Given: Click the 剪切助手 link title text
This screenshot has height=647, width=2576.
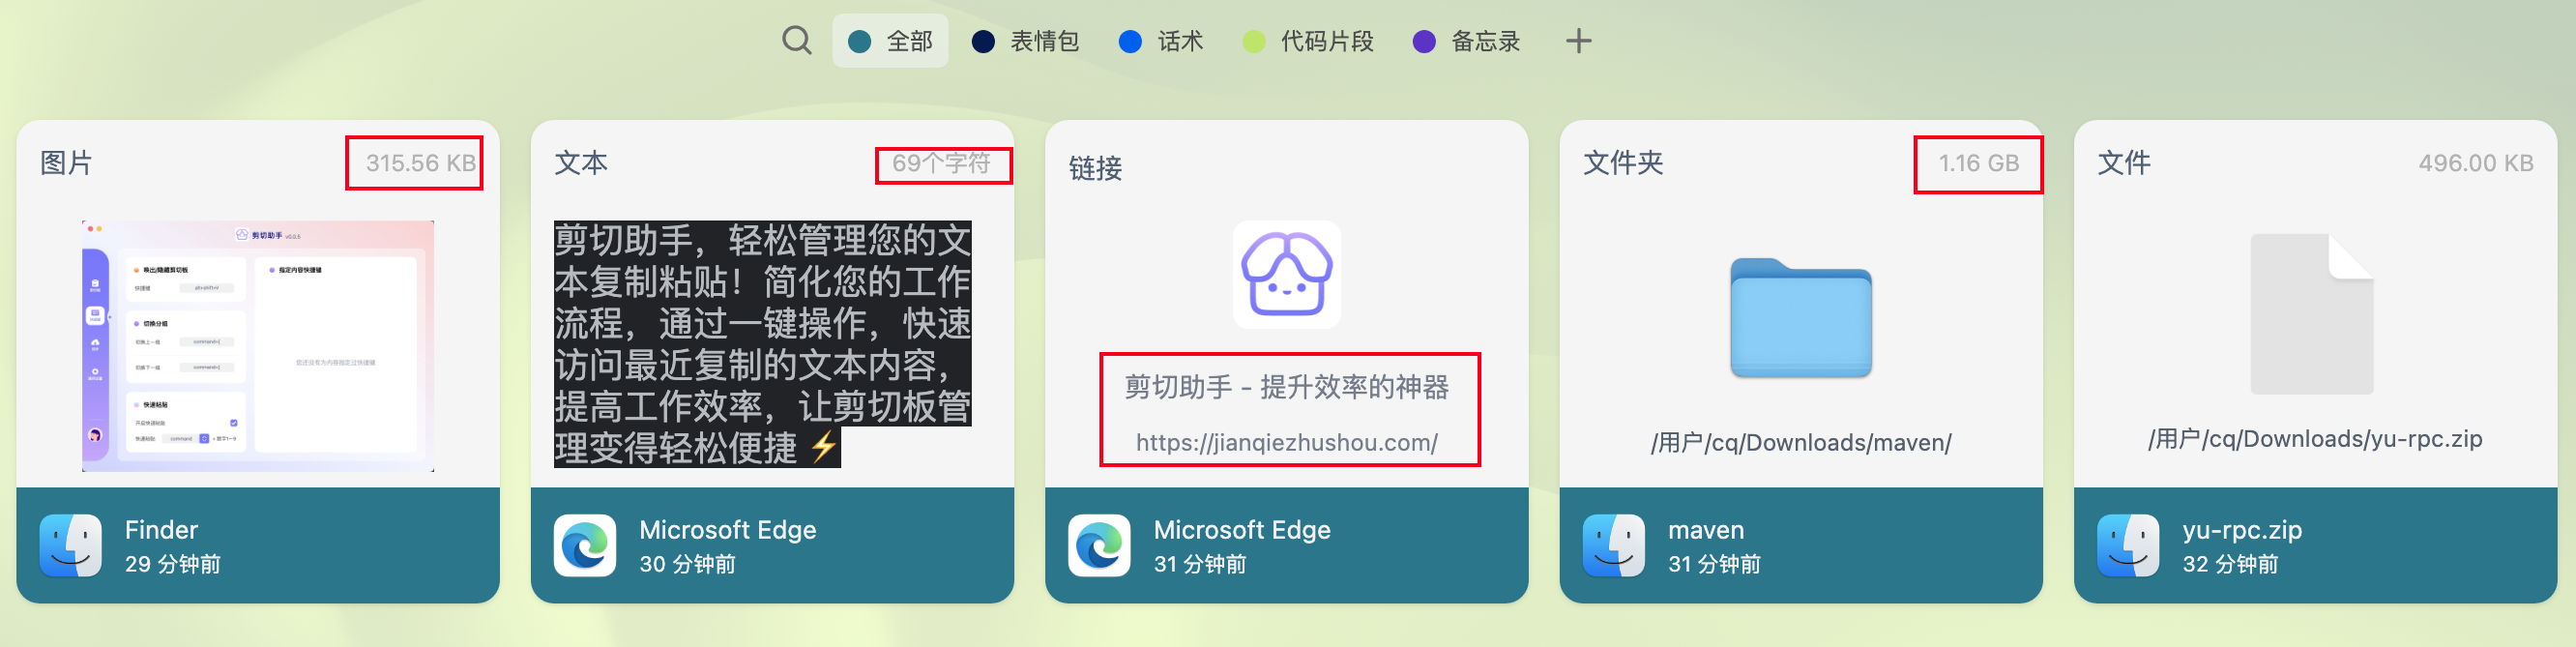Looking at the screenshot, I should click(x=1286, y=387).
